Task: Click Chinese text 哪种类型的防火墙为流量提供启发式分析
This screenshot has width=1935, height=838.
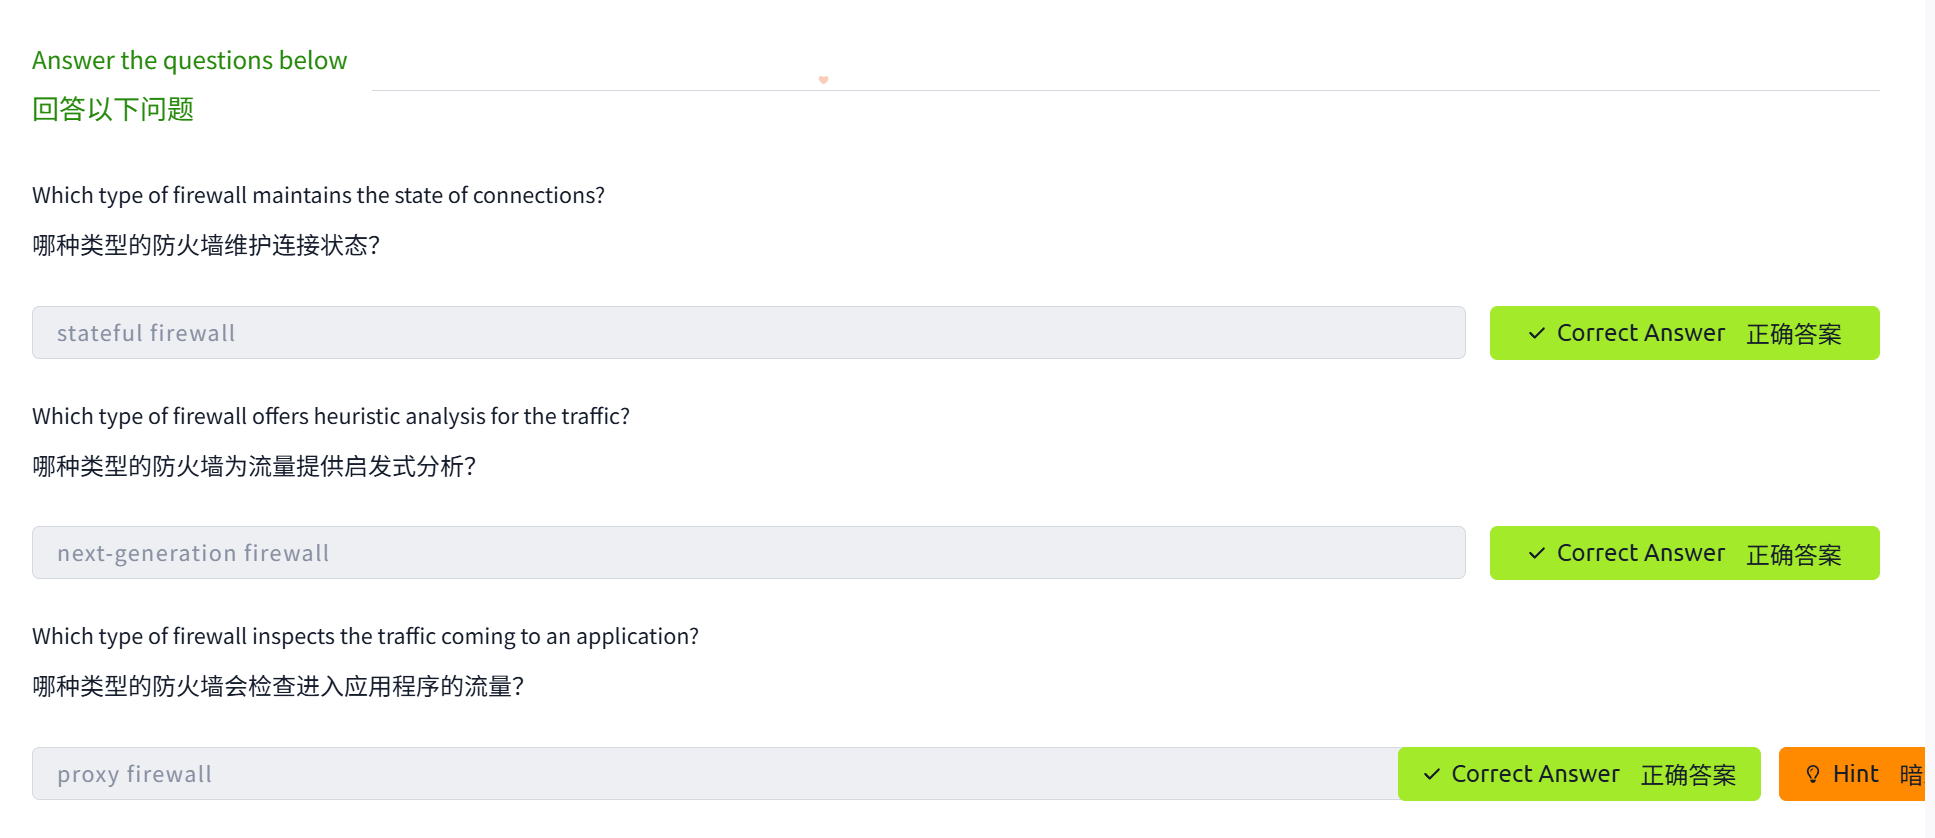Action: click(254, 467)
